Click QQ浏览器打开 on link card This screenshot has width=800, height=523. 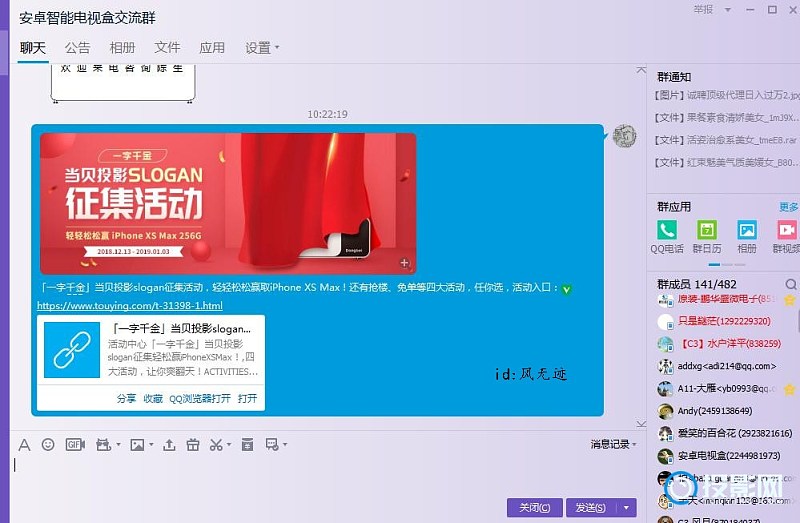click(x=199, y=398)
